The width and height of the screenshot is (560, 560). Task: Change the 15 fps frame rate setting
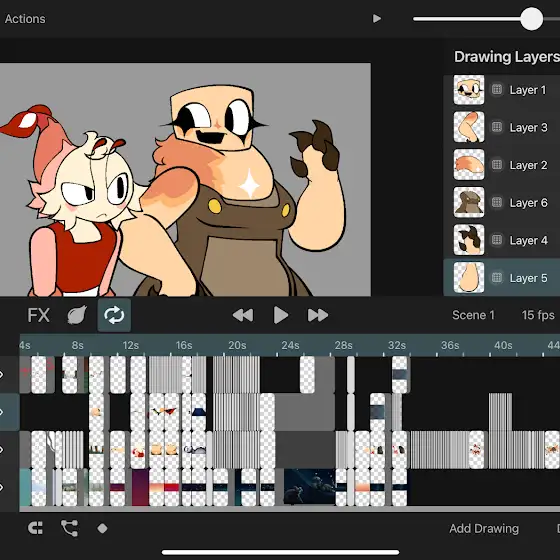coord(538,315)
